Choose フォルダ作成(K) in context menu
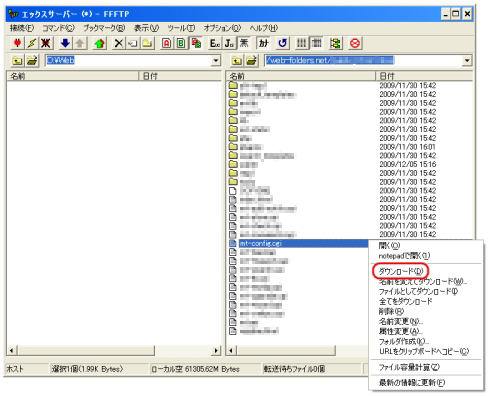Screen dimensions: 500x396 (426, 341)
